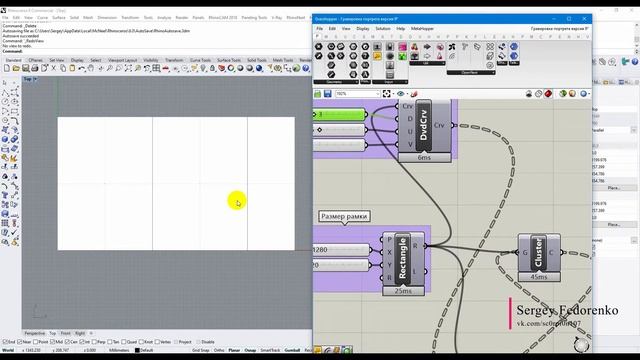This screenshot has height=360, width=640.
Task: Toggle the End osnap checkbox
Action: click(5, 342)
